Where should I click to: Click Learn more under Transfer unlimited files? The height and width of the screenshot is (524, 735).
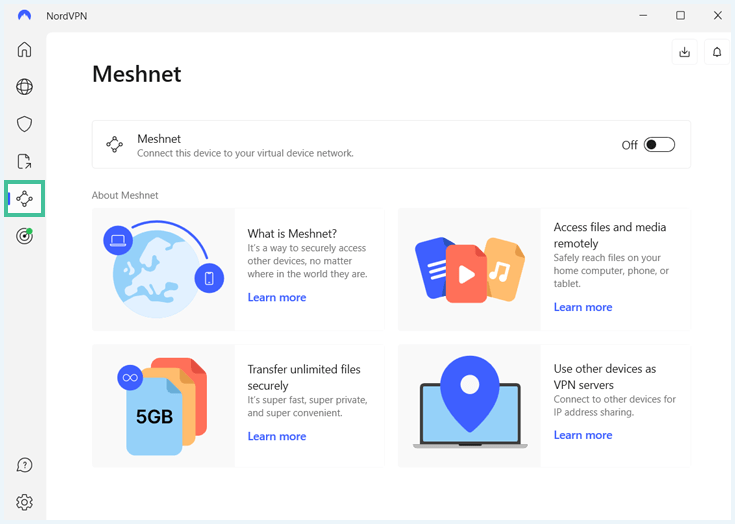point(277,436)
